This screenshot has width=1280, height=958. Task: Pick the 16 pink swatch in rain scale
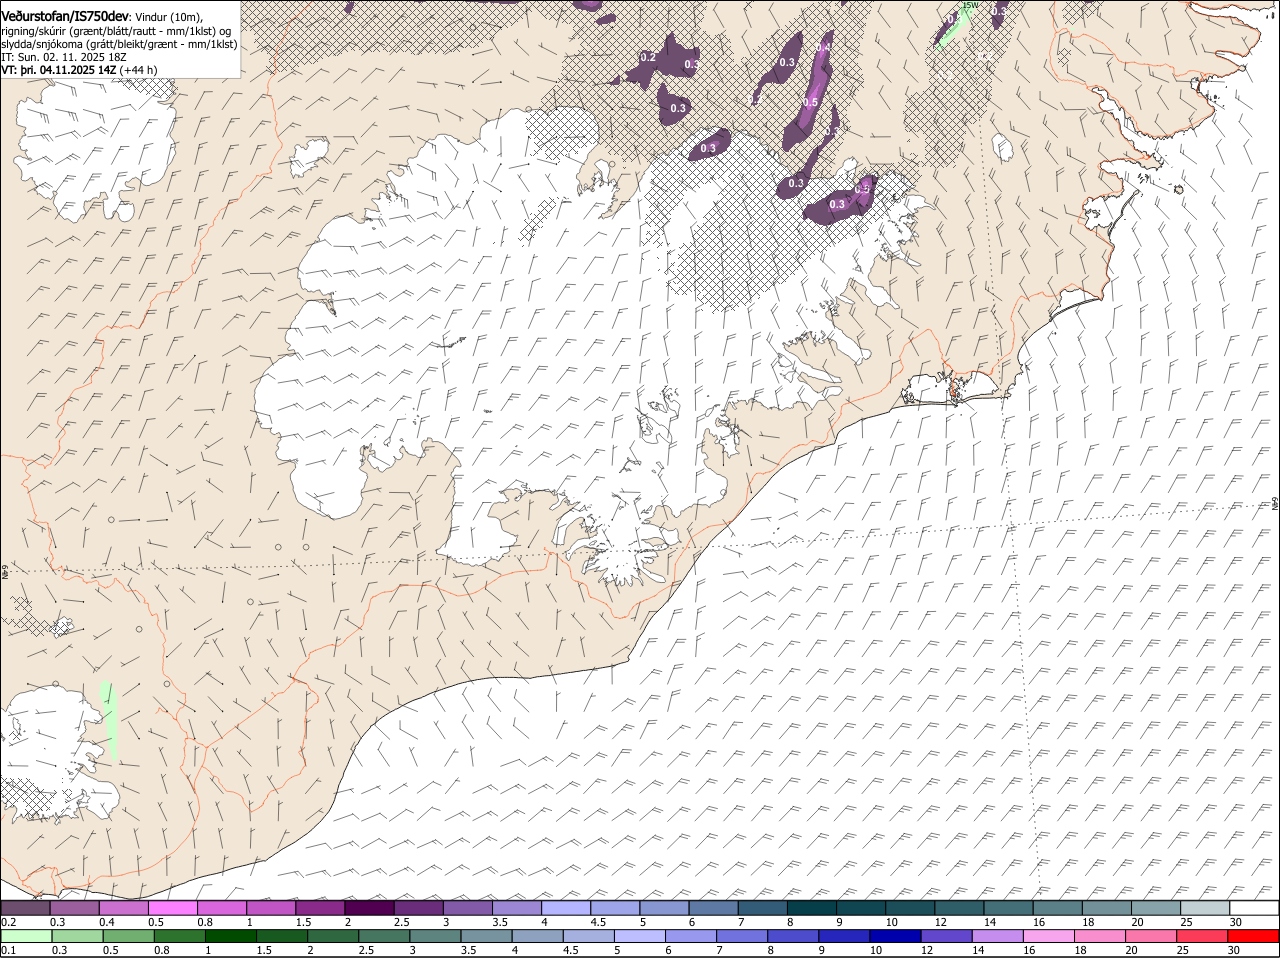coord(1048,936)
